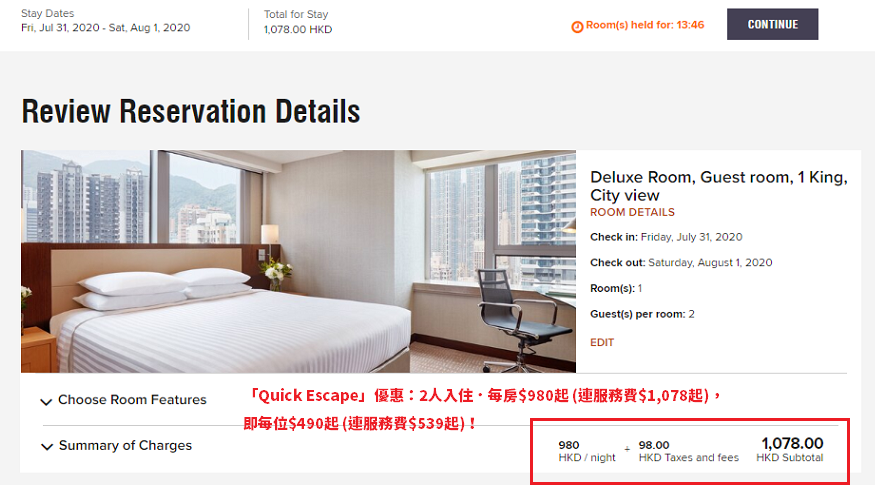Viewport: 880px width, 487px height.
Task: Click the Choose Room Features label
Action: tap(132, 399)
